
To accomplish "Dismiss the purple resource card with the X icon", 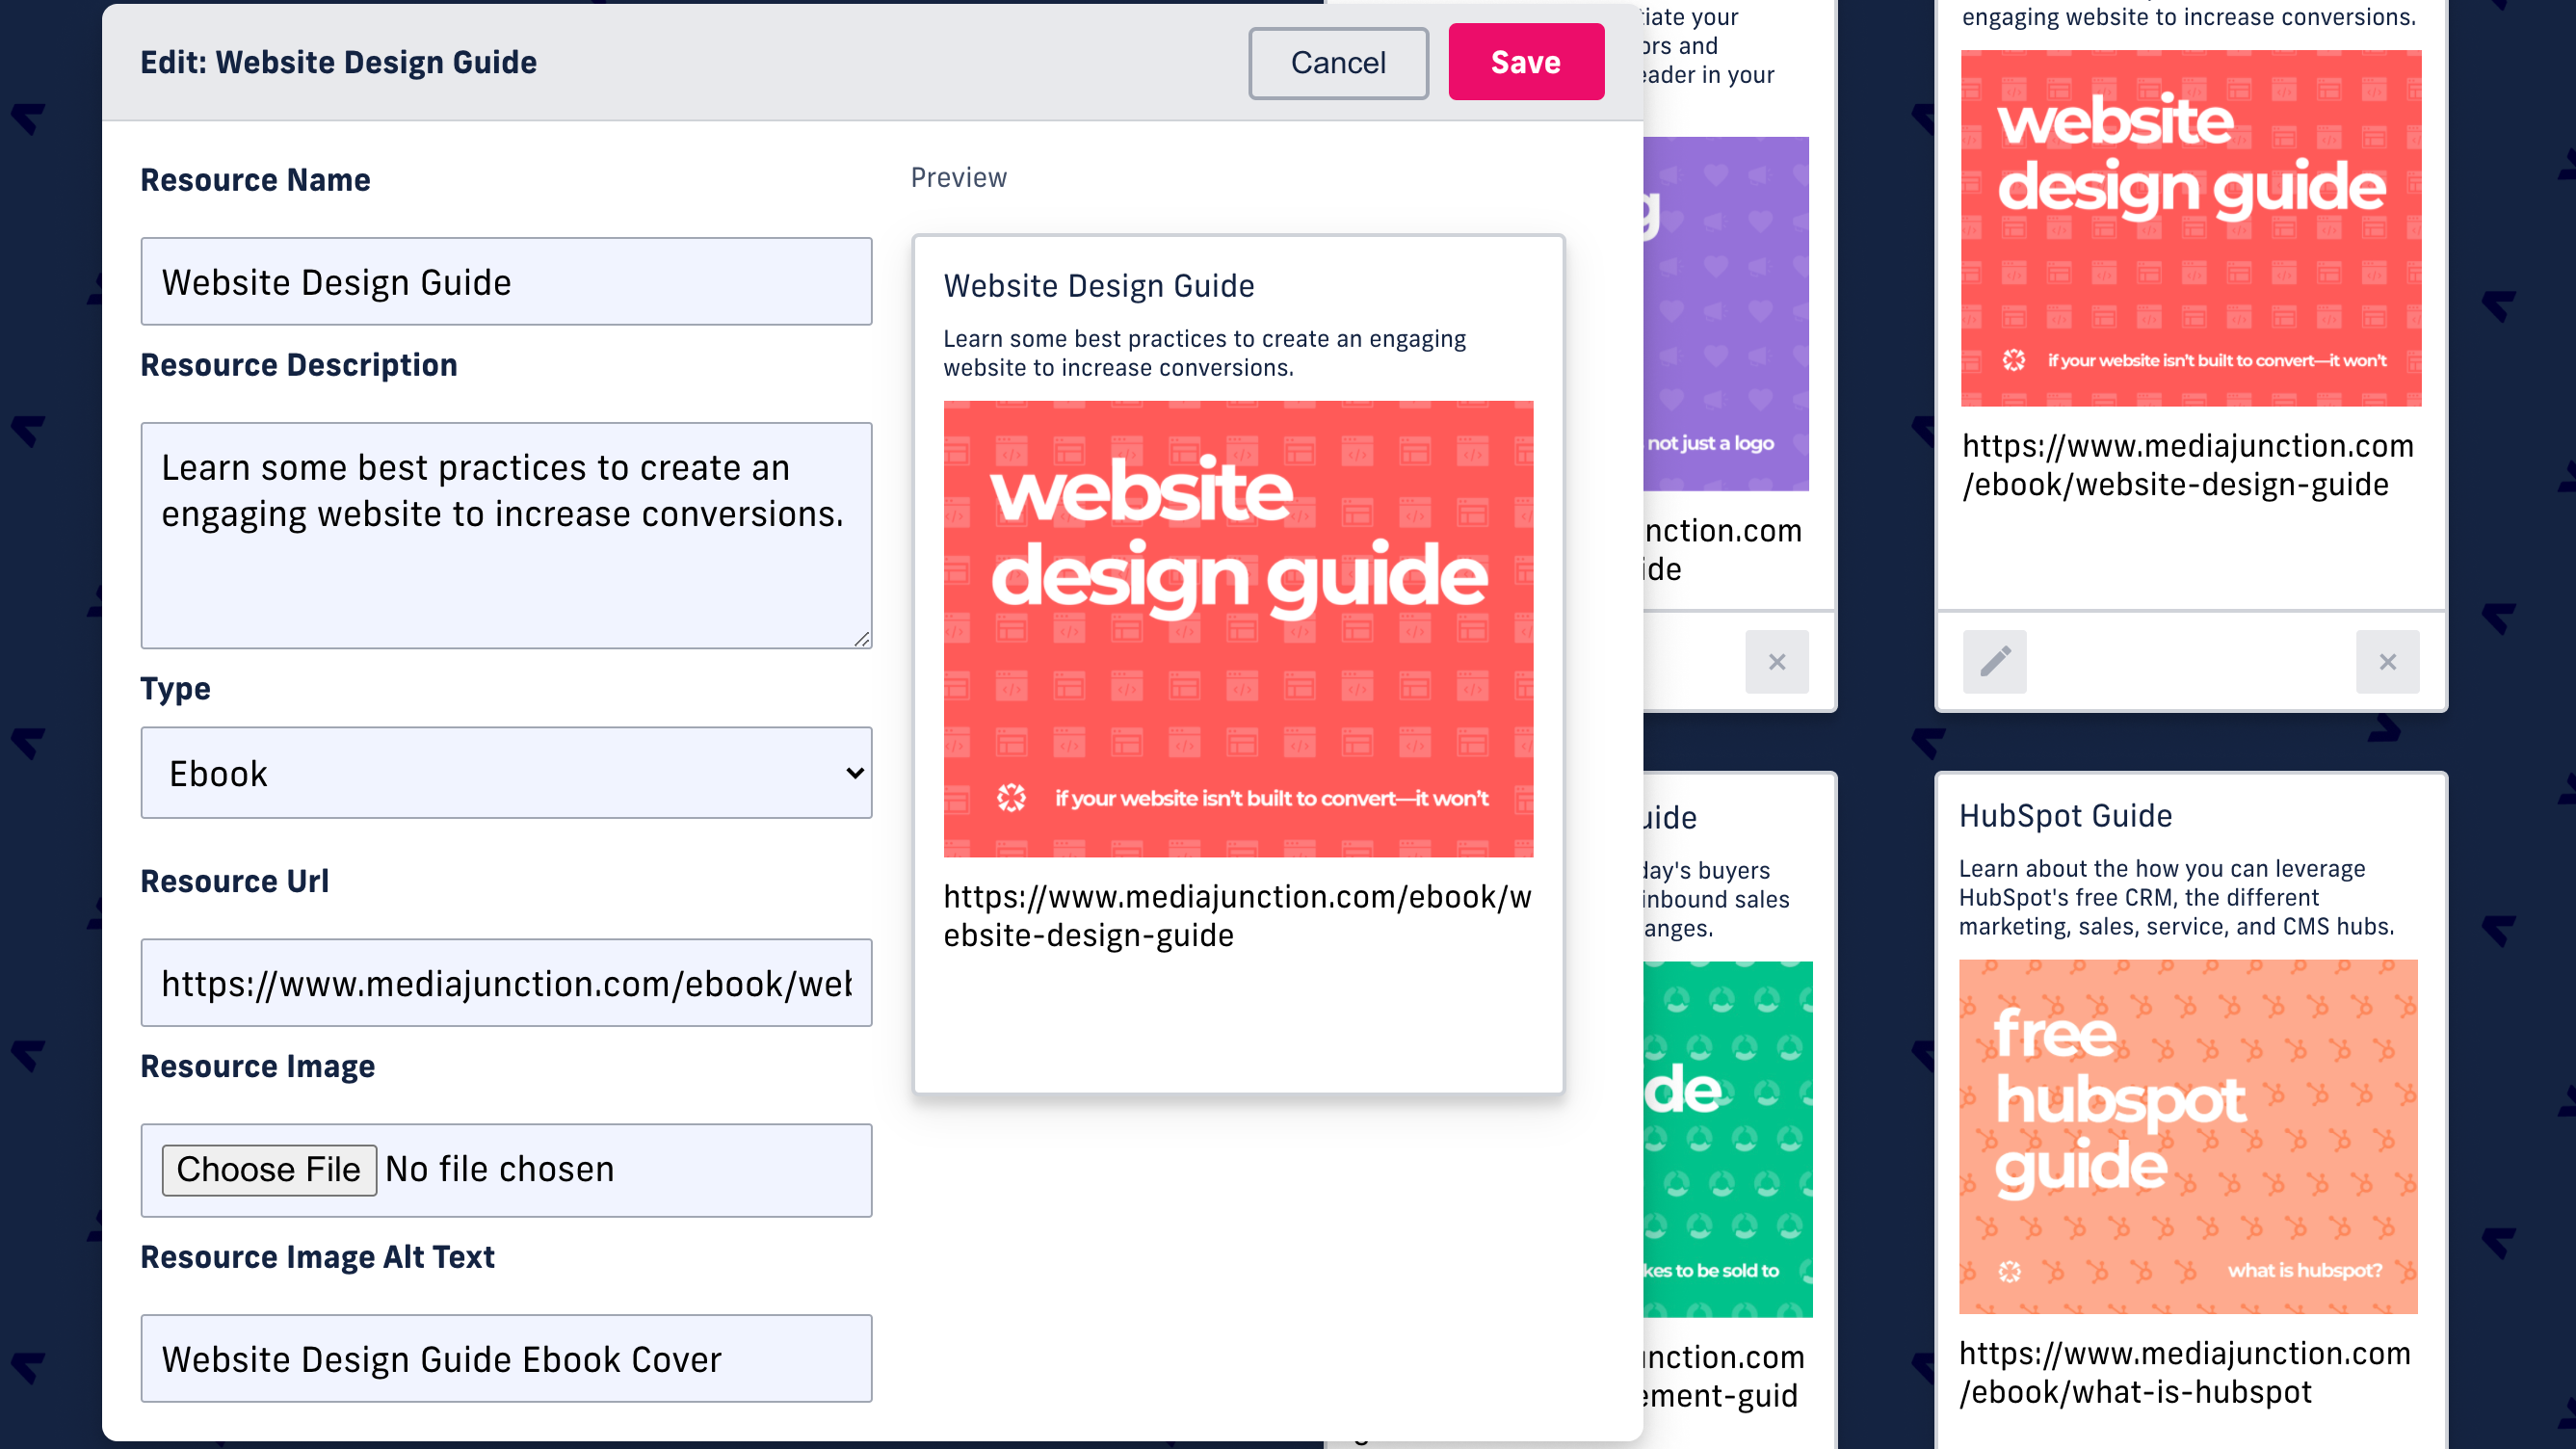I will (x=1777, y=661).
